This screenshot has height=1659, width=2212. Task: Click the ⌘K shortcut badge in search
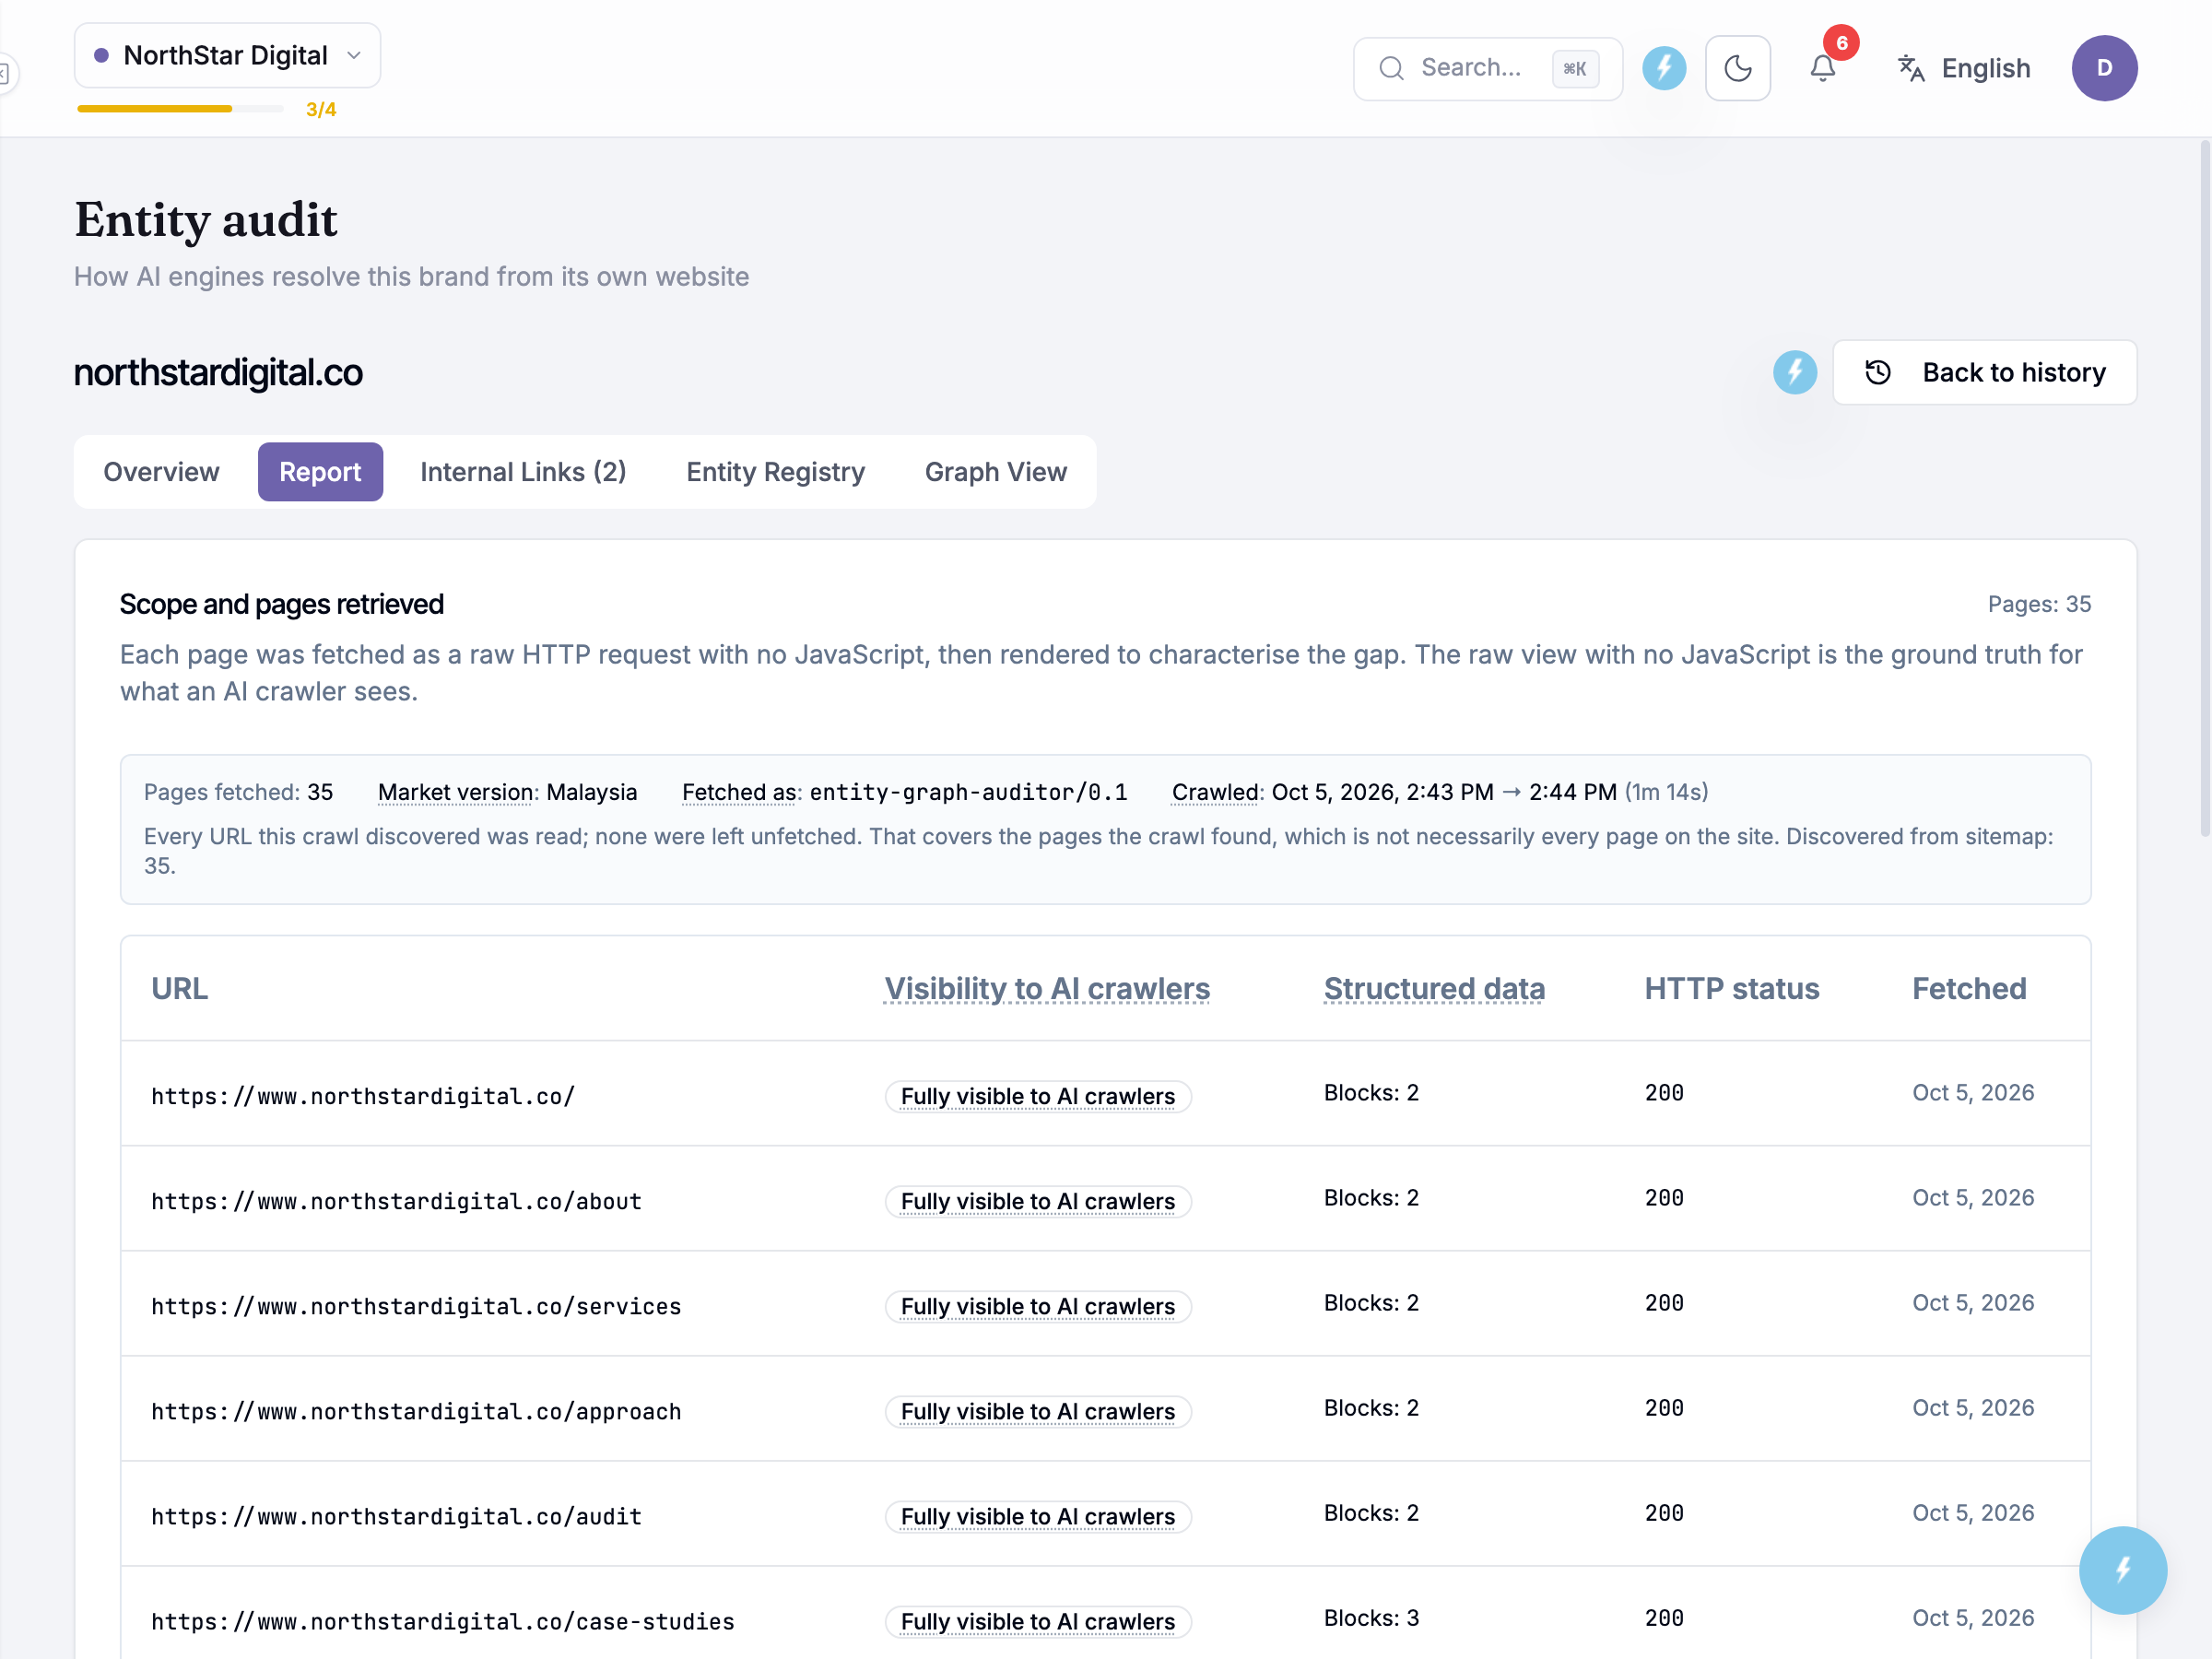pos(1574,68)
